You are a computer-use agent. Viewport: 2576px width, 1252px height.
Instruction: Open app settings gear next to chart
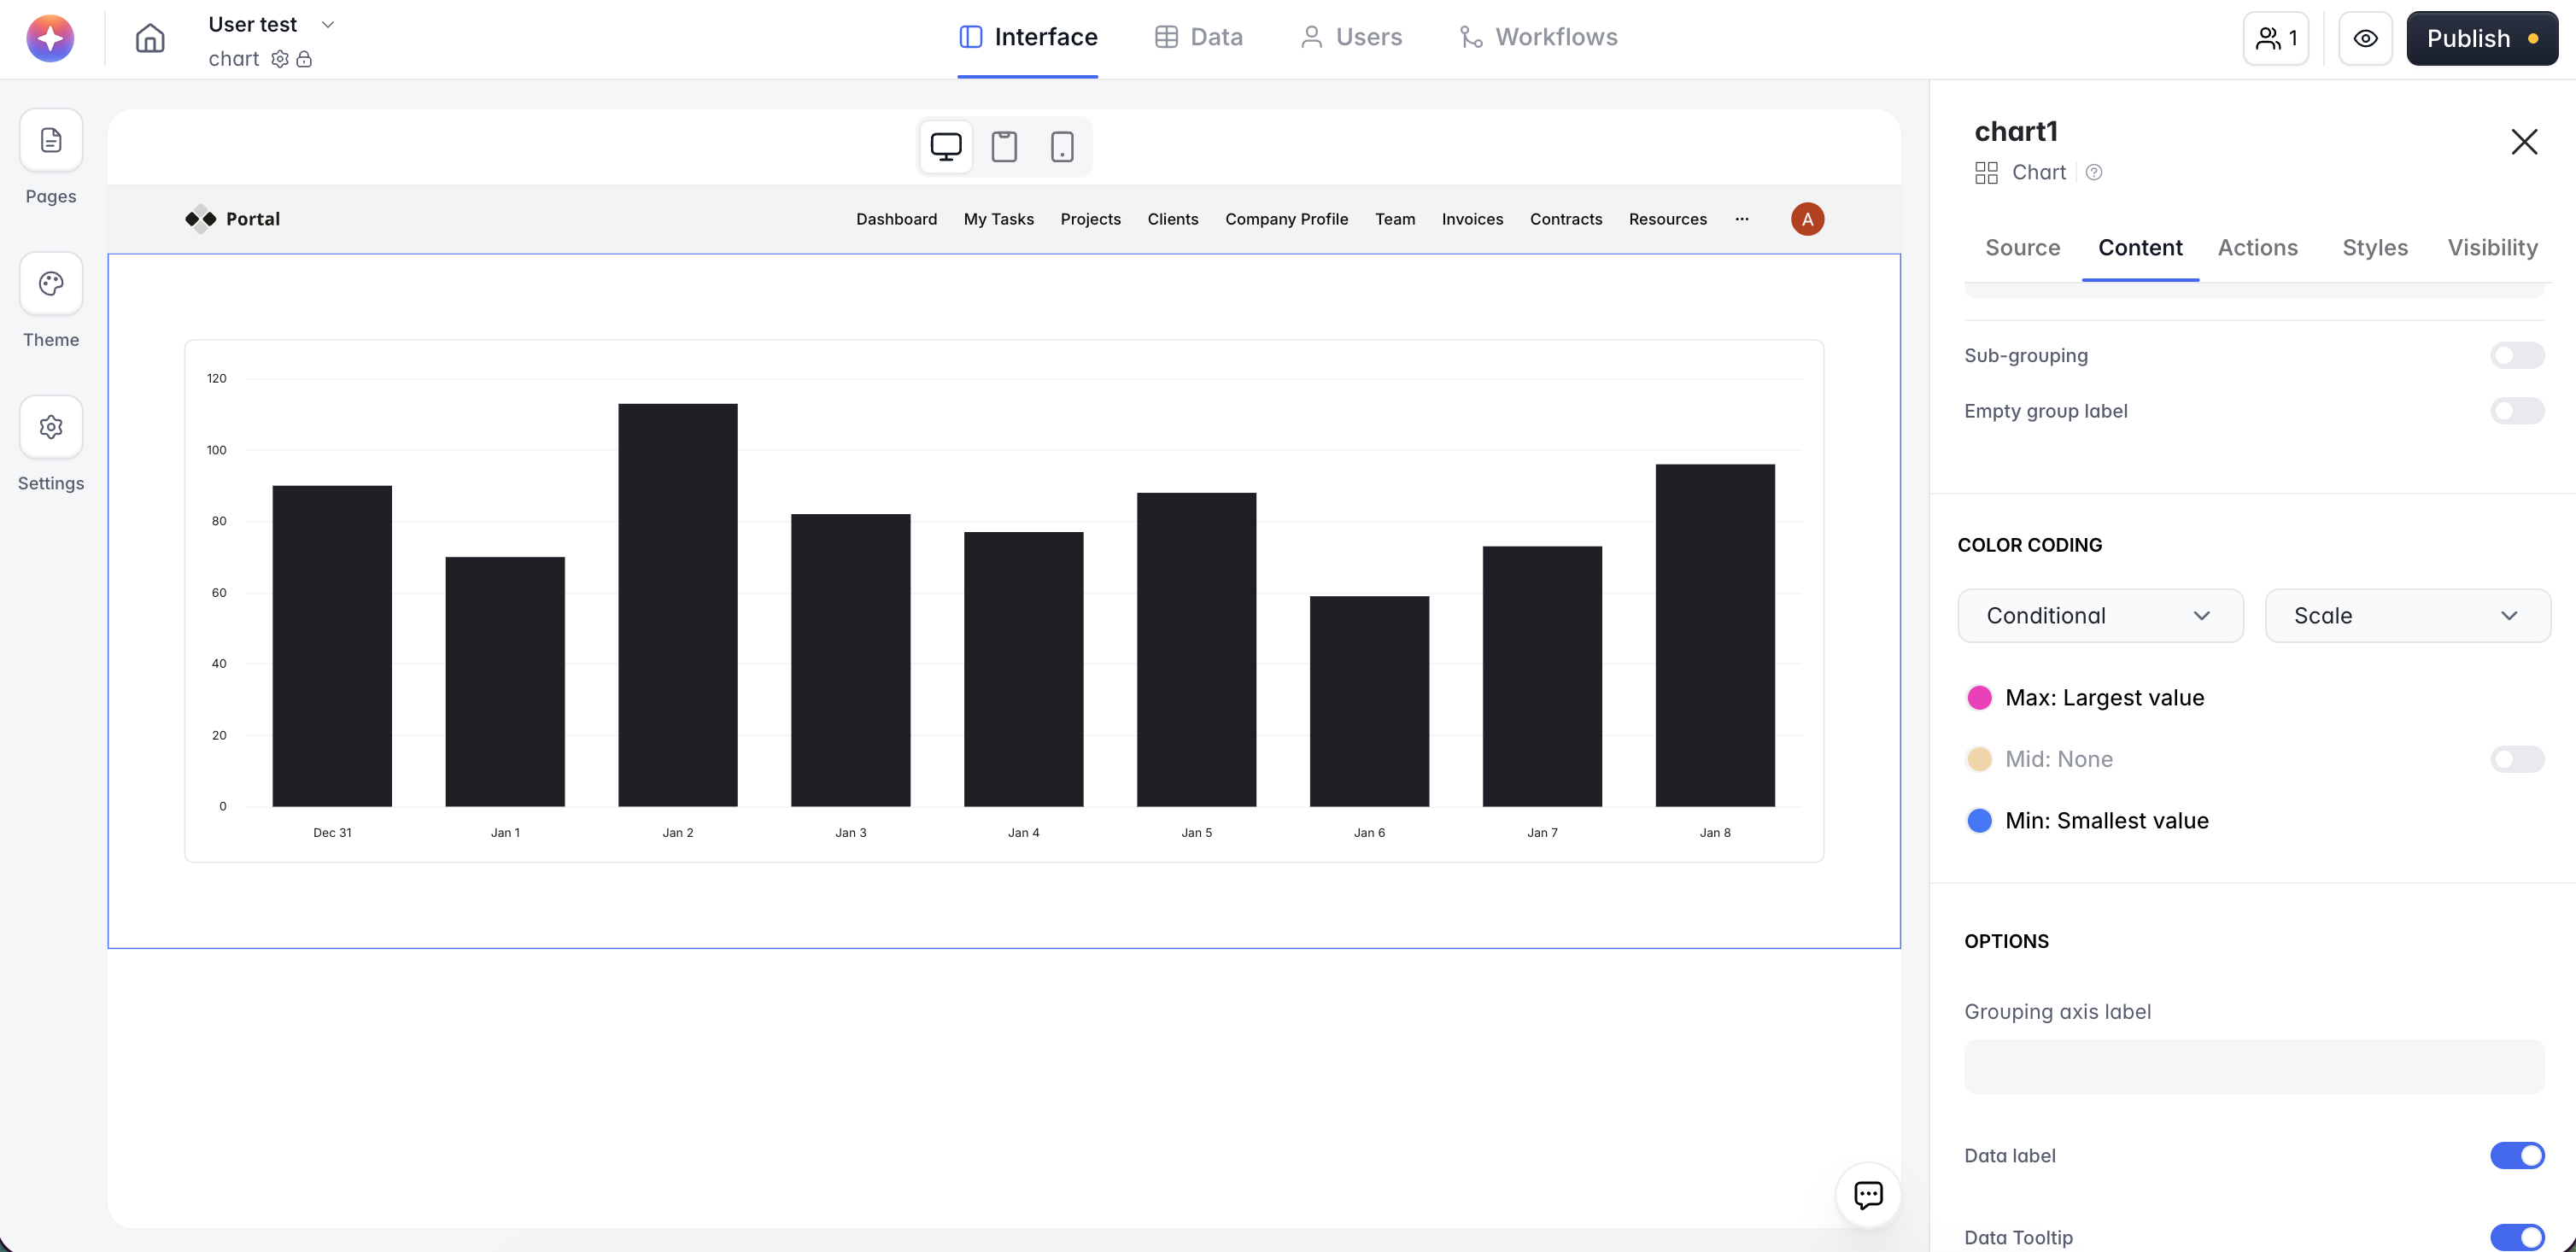280,59
